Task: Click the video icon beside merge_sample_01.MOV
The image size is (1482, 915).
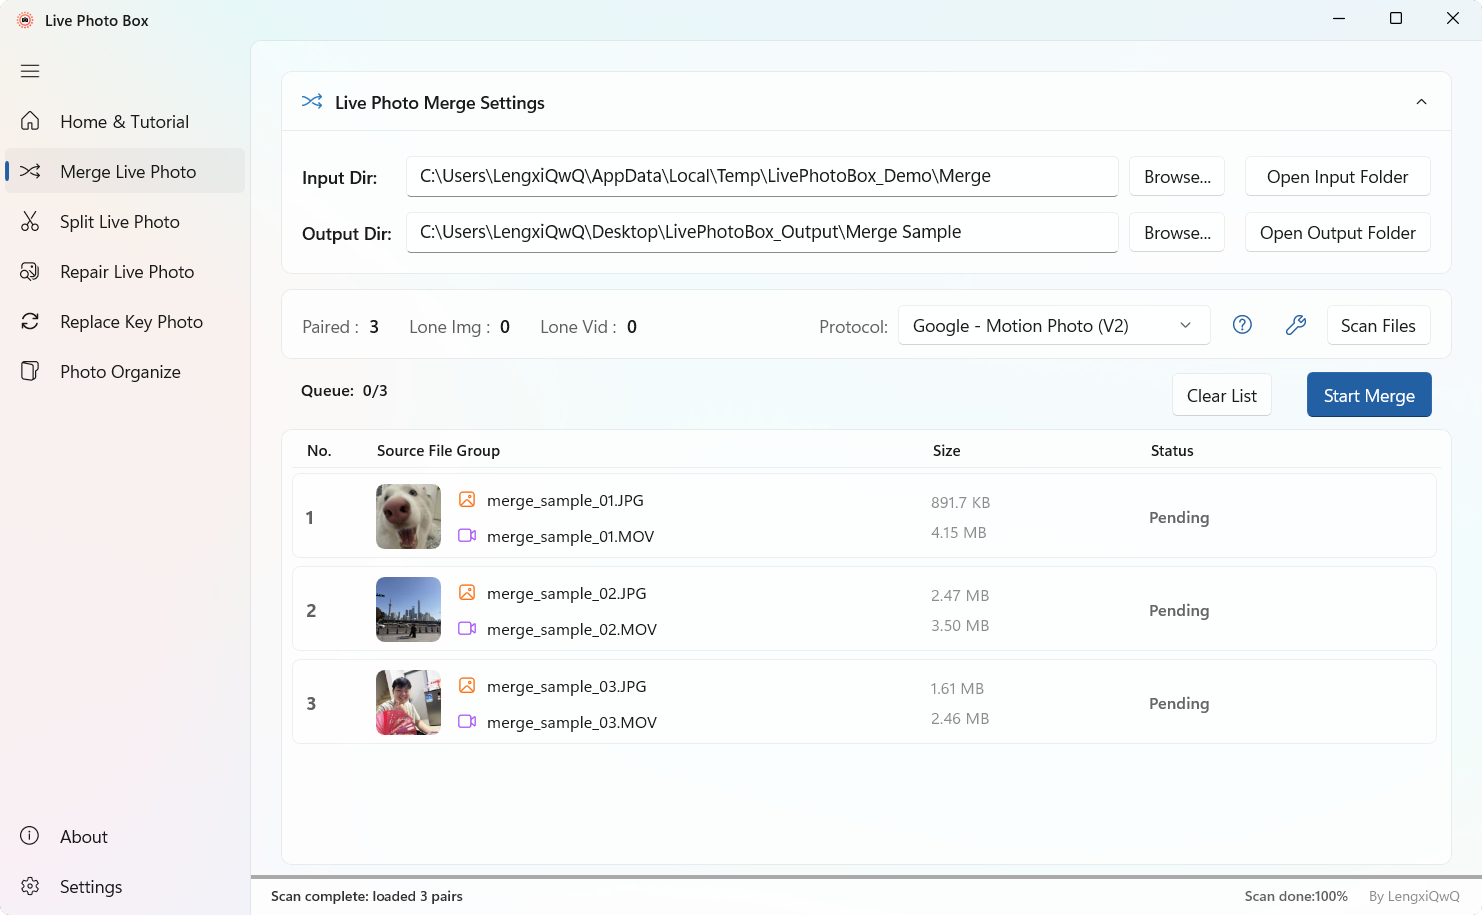Action: [467, 535]
